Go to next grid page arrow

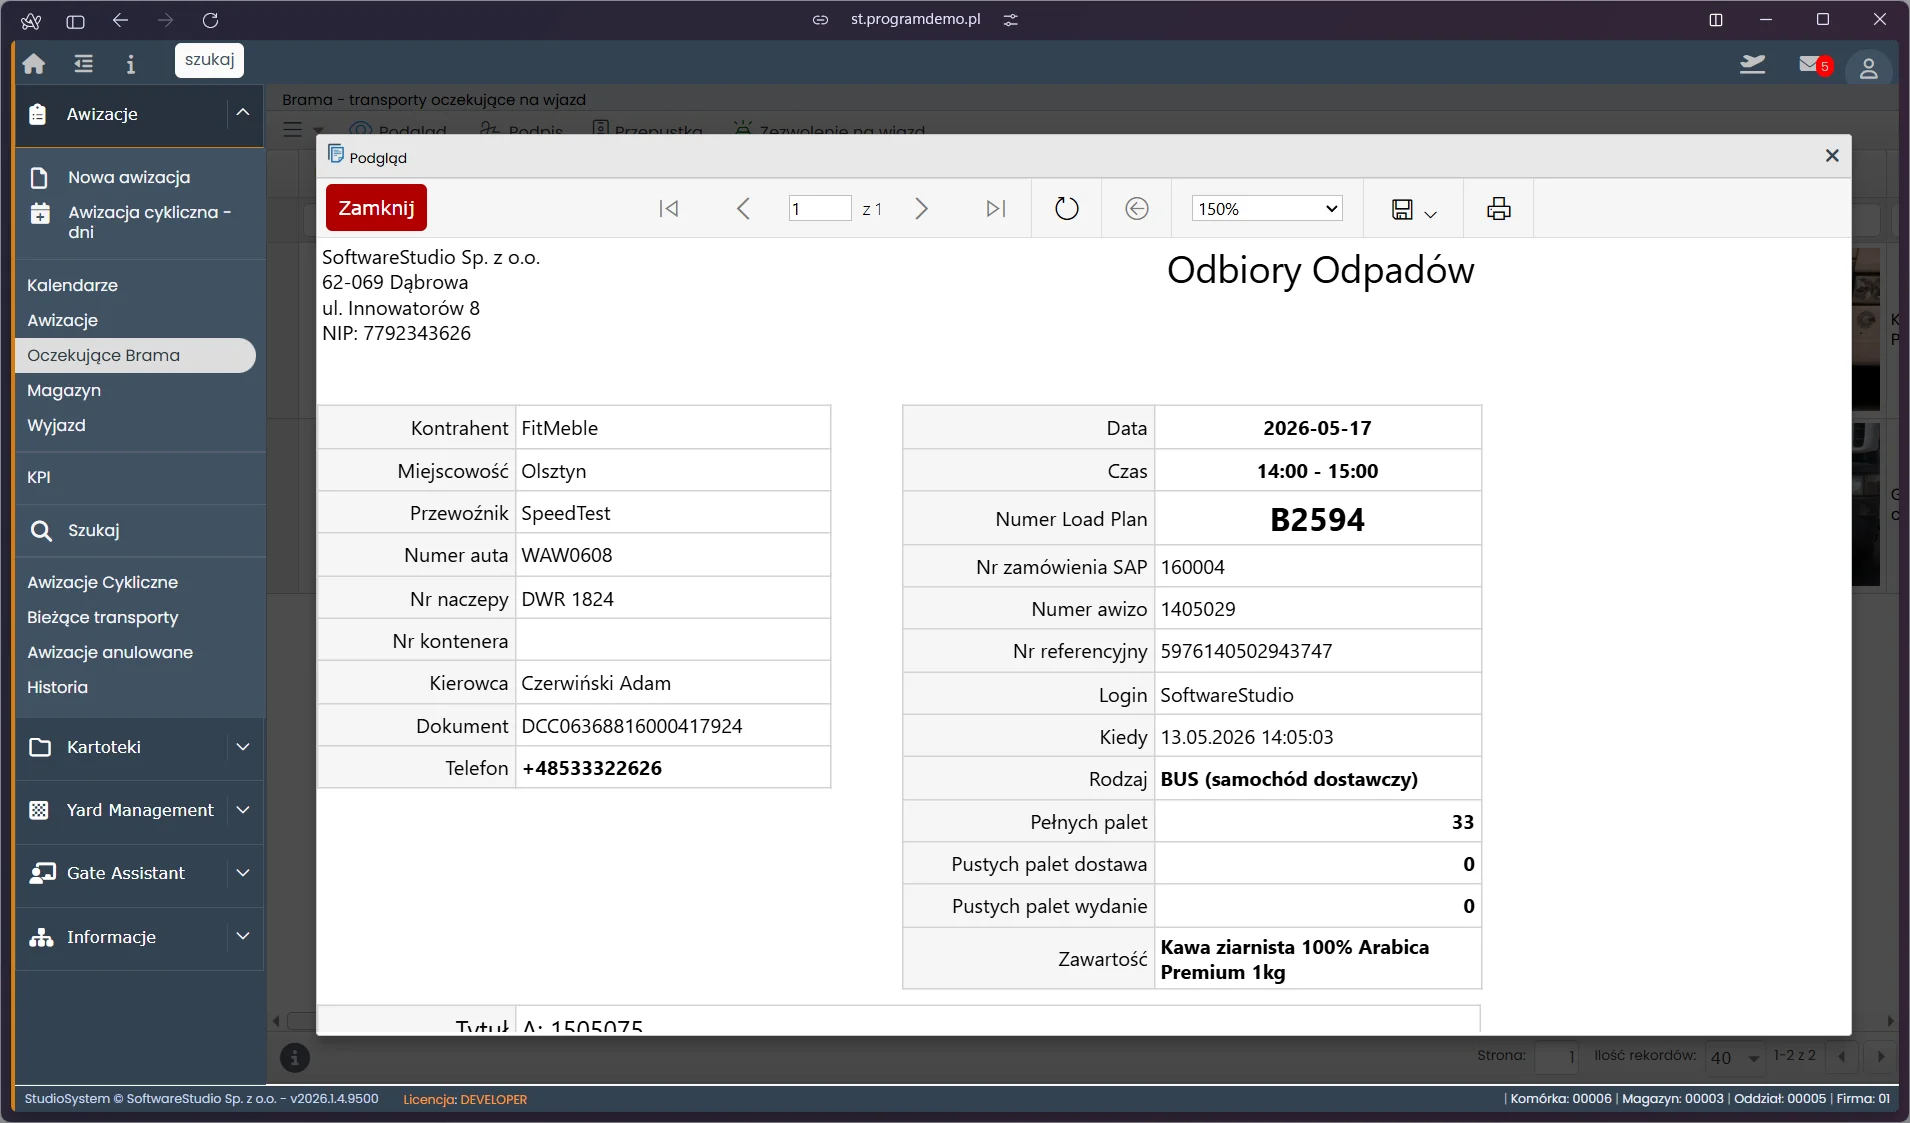tap(1881, 1057)
